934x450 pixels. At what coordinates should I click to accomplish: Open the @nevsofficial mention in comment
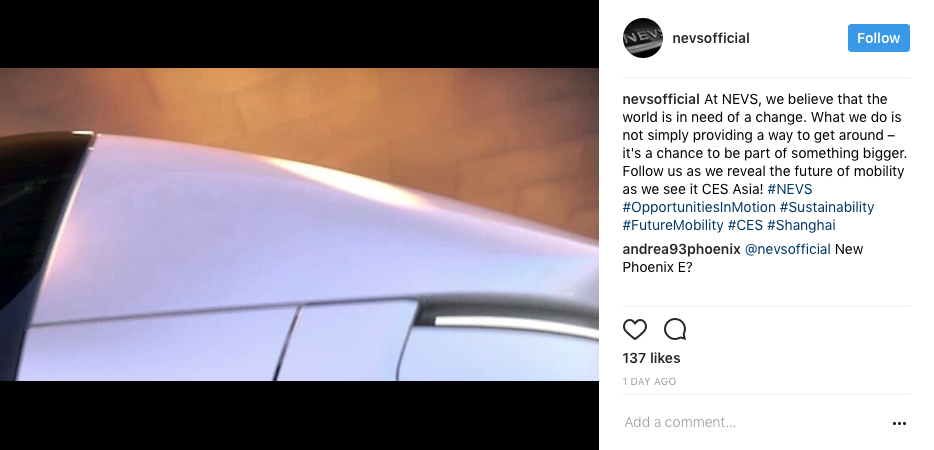787,249
